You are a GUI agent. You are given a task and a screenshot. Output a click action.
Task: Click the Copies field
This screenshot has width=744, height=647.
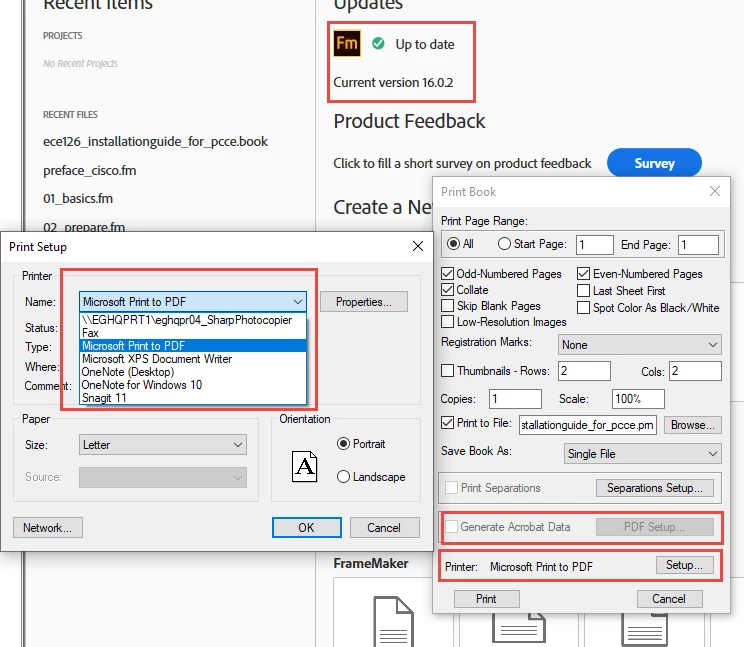515,398
